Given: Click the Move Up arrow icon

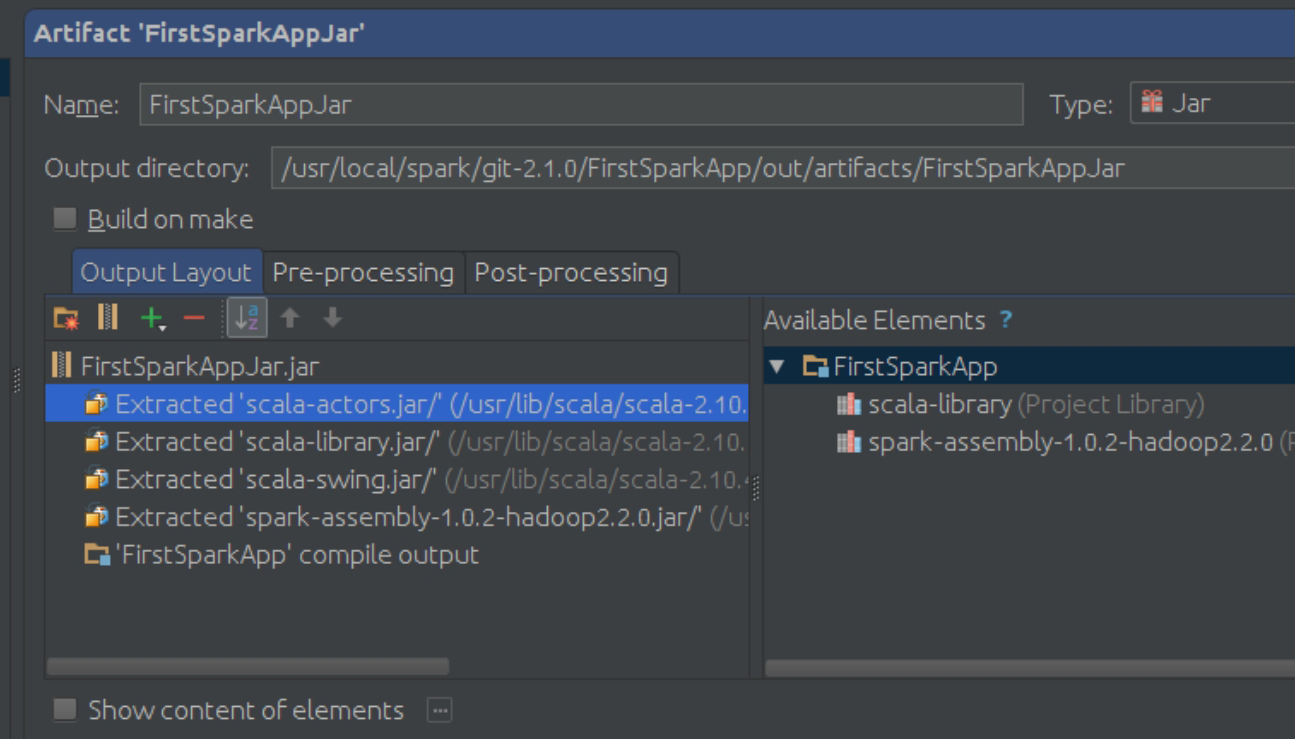Looking at the screenshot, I should point(290,318).
